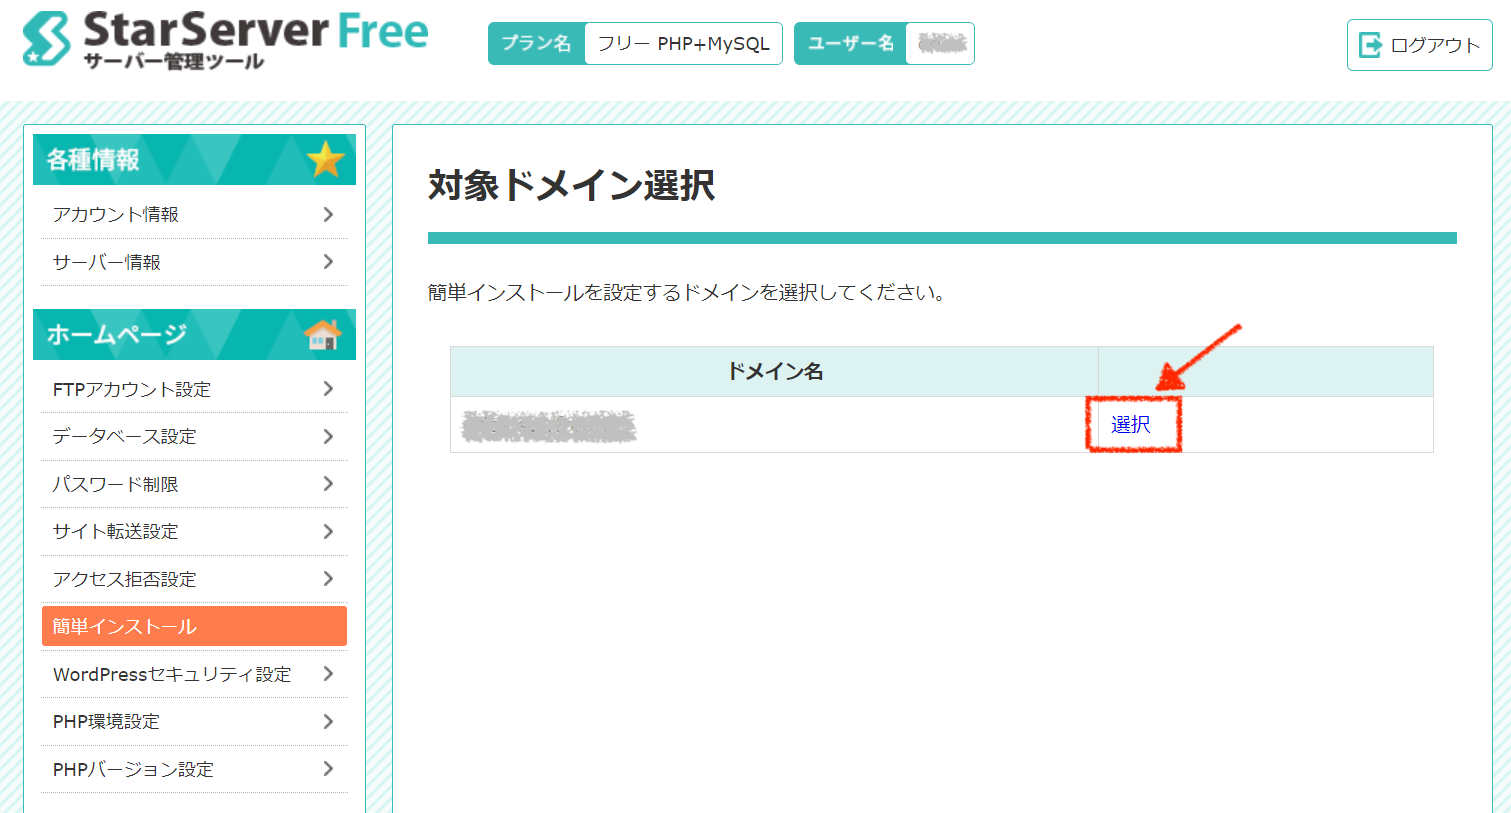This screenshot has width=1511, height=813.
Task: Click the arrow next to データベース設定
Action: click(x=328, y=436)
